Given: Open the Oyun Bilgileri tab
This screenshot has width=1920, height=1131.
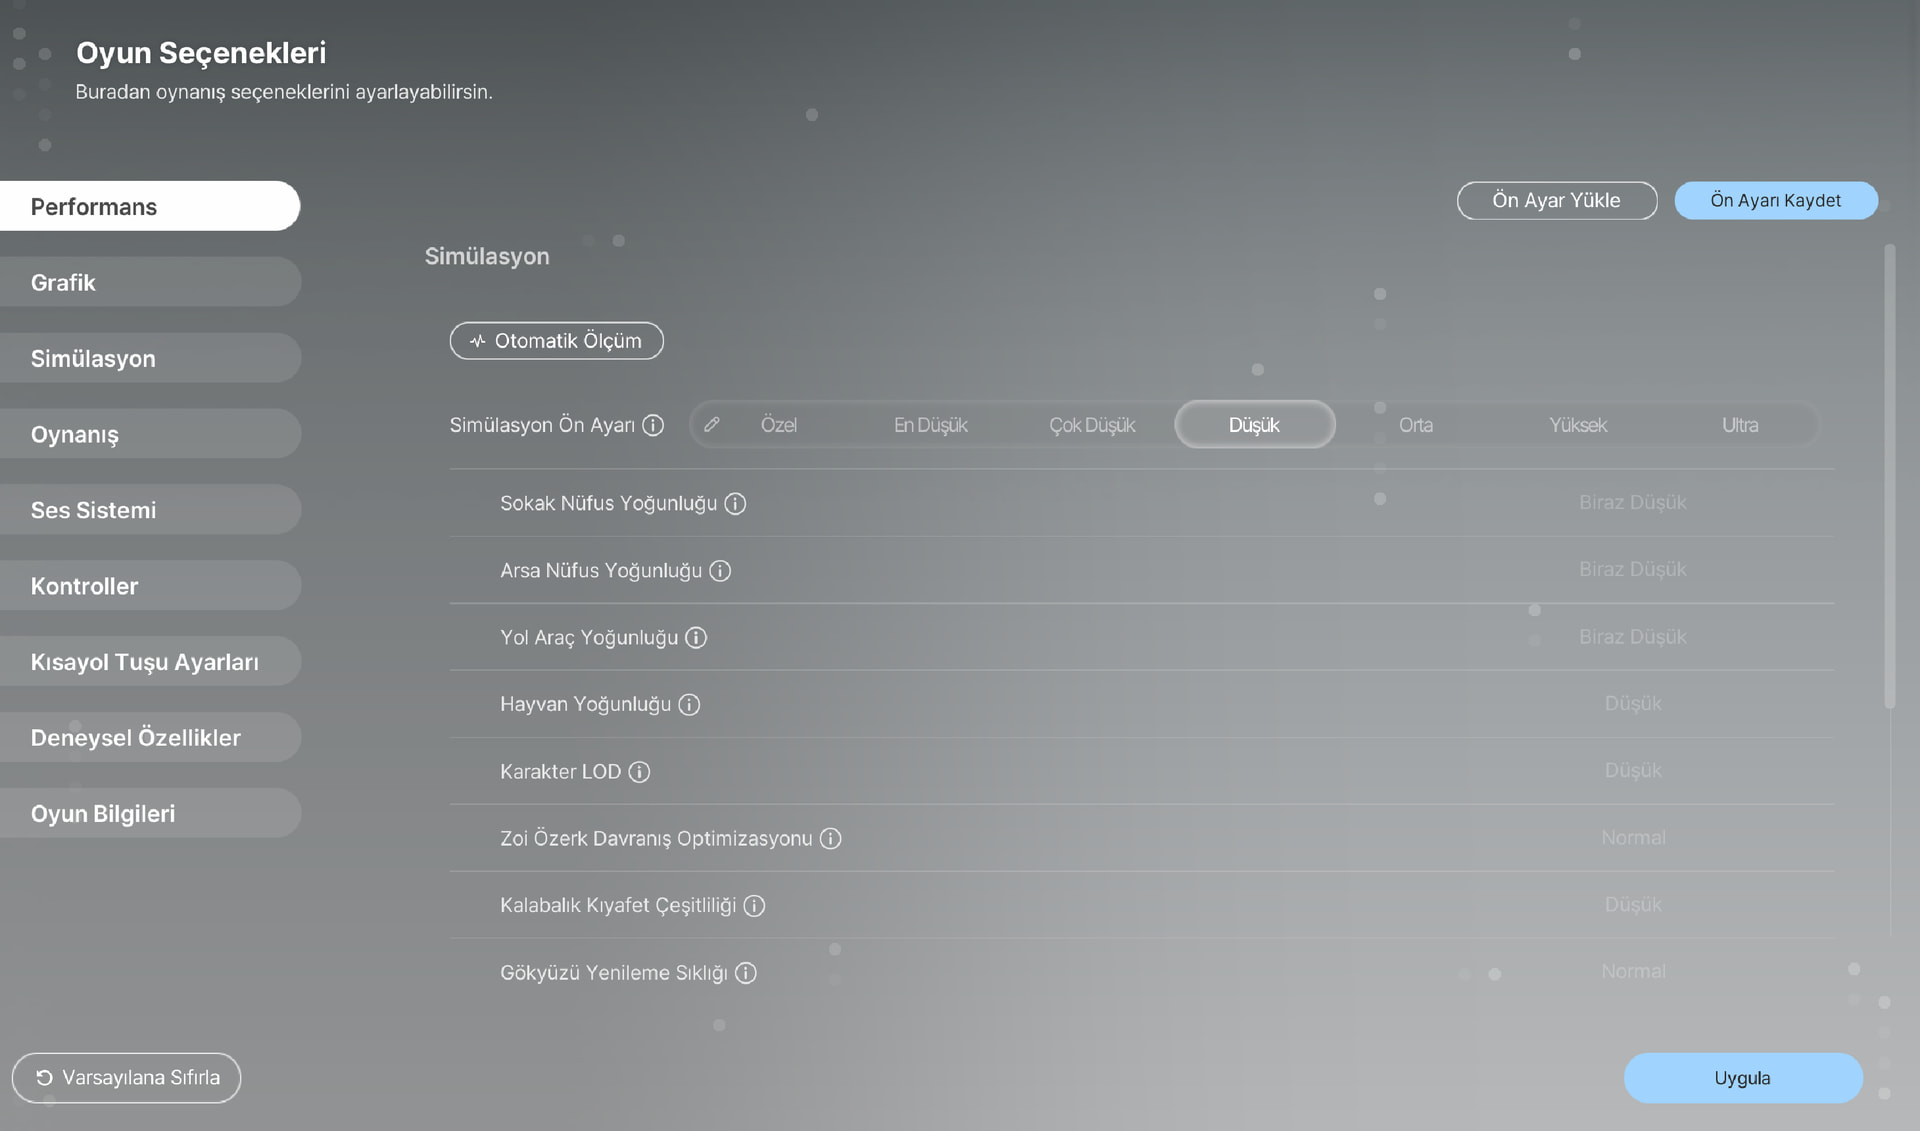Looking at the screenshot, I should (x=150, y=813).
